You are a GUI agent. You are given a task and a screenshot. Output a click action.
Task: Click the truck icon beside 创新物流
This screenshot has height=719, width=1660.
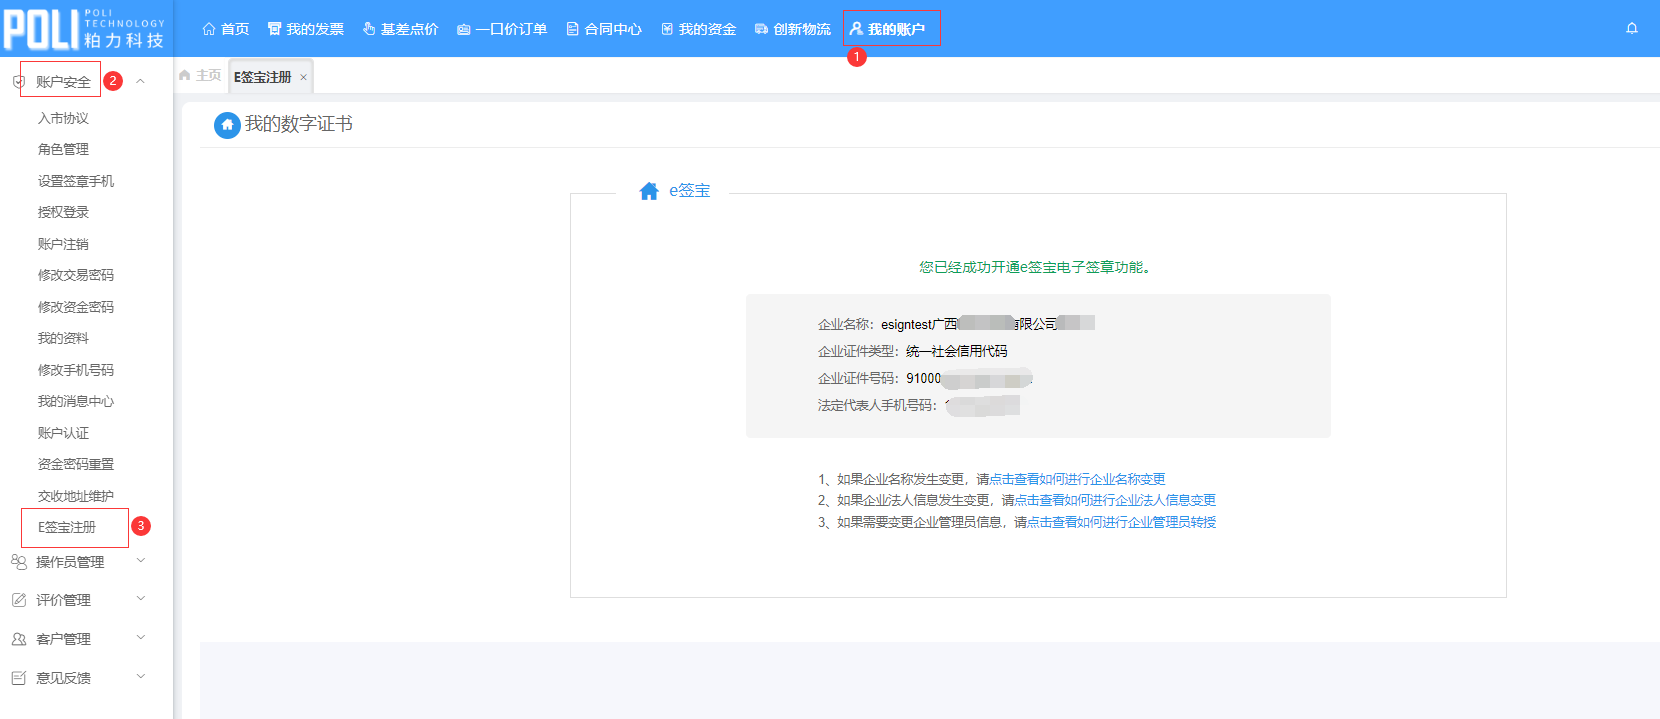coord(762,29)
